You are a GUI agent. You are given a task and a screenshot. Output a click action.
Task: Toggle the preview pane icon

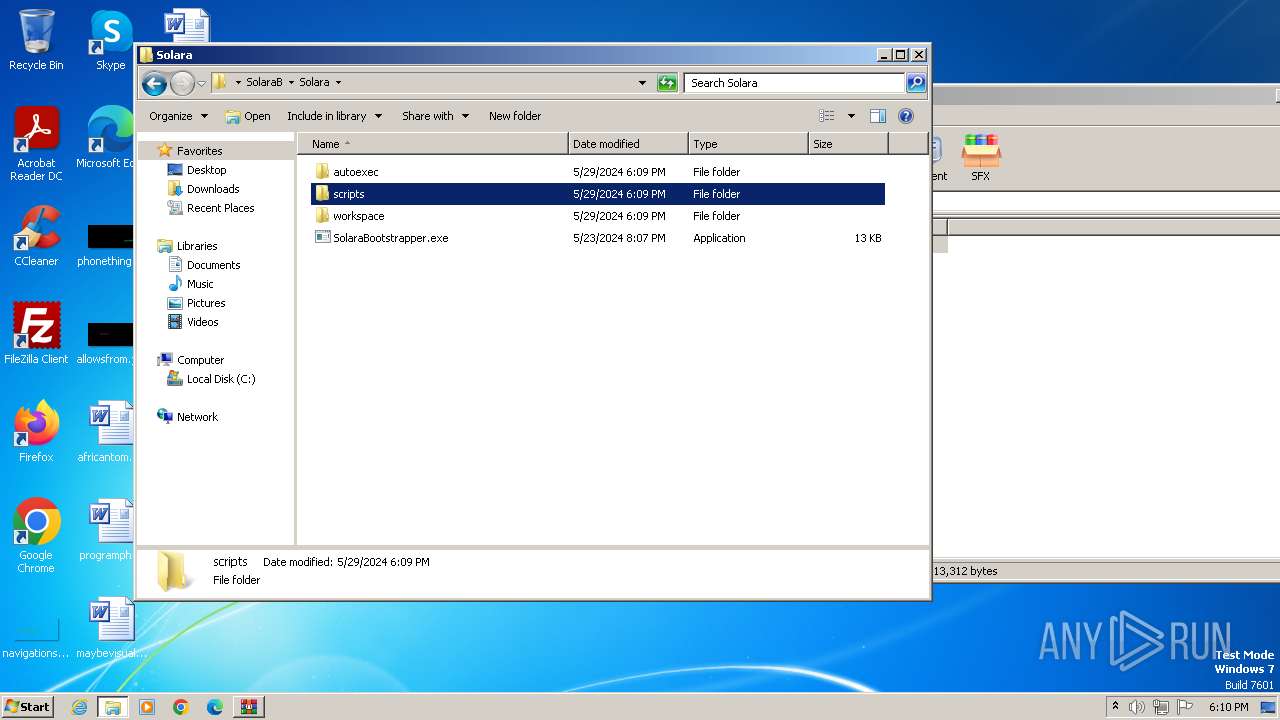(878, 116)
